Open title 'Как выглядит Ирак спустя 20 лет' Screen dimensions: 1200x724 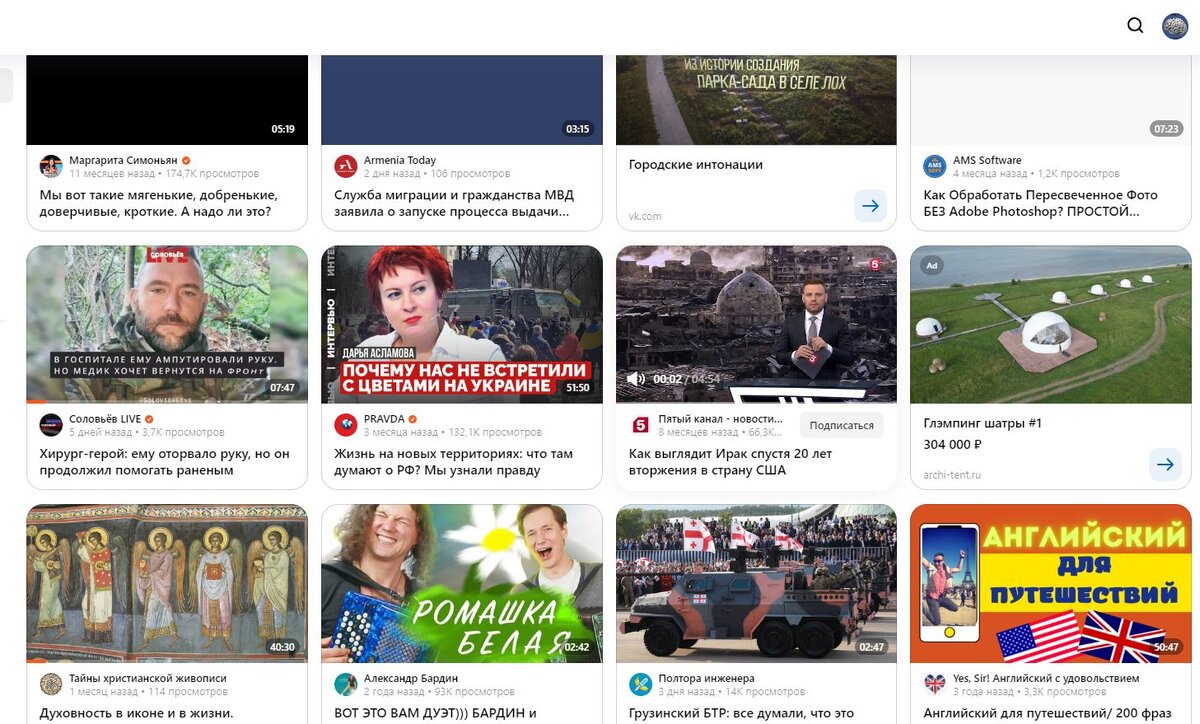tap(731, 462)
